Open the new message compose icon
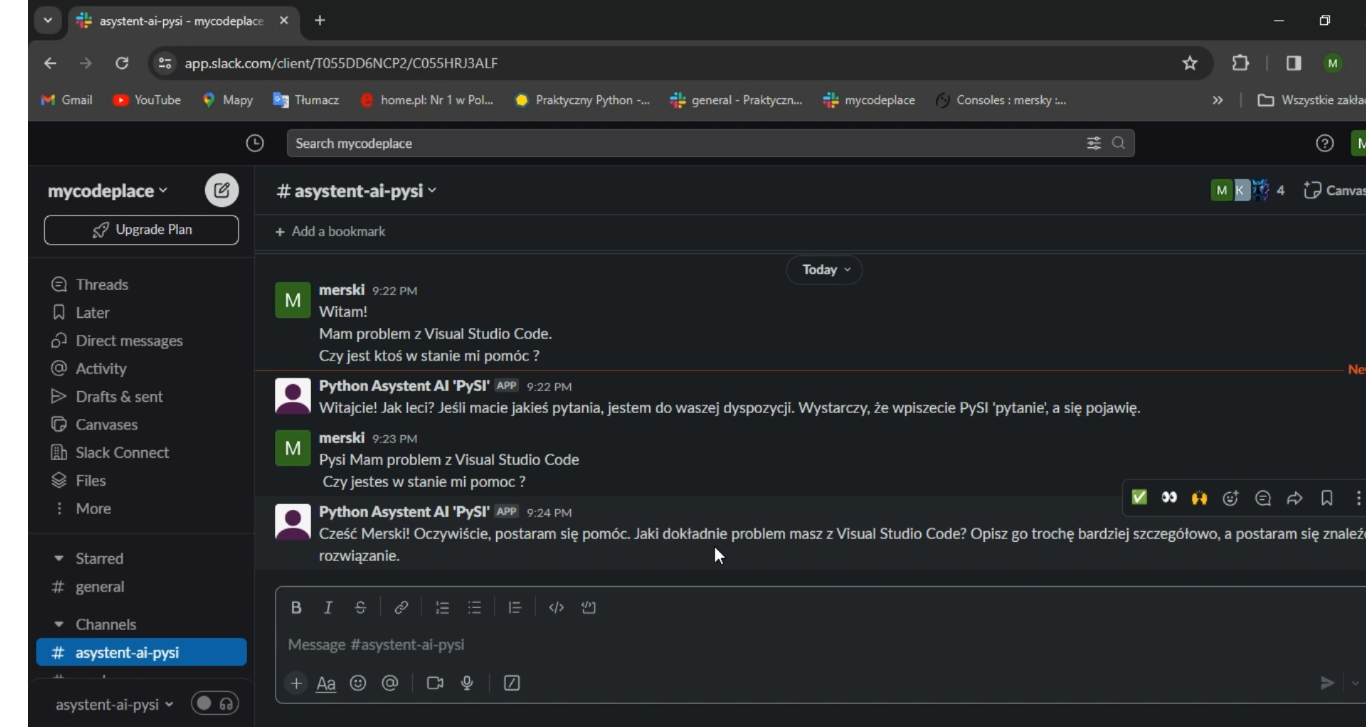 (222, 190)
